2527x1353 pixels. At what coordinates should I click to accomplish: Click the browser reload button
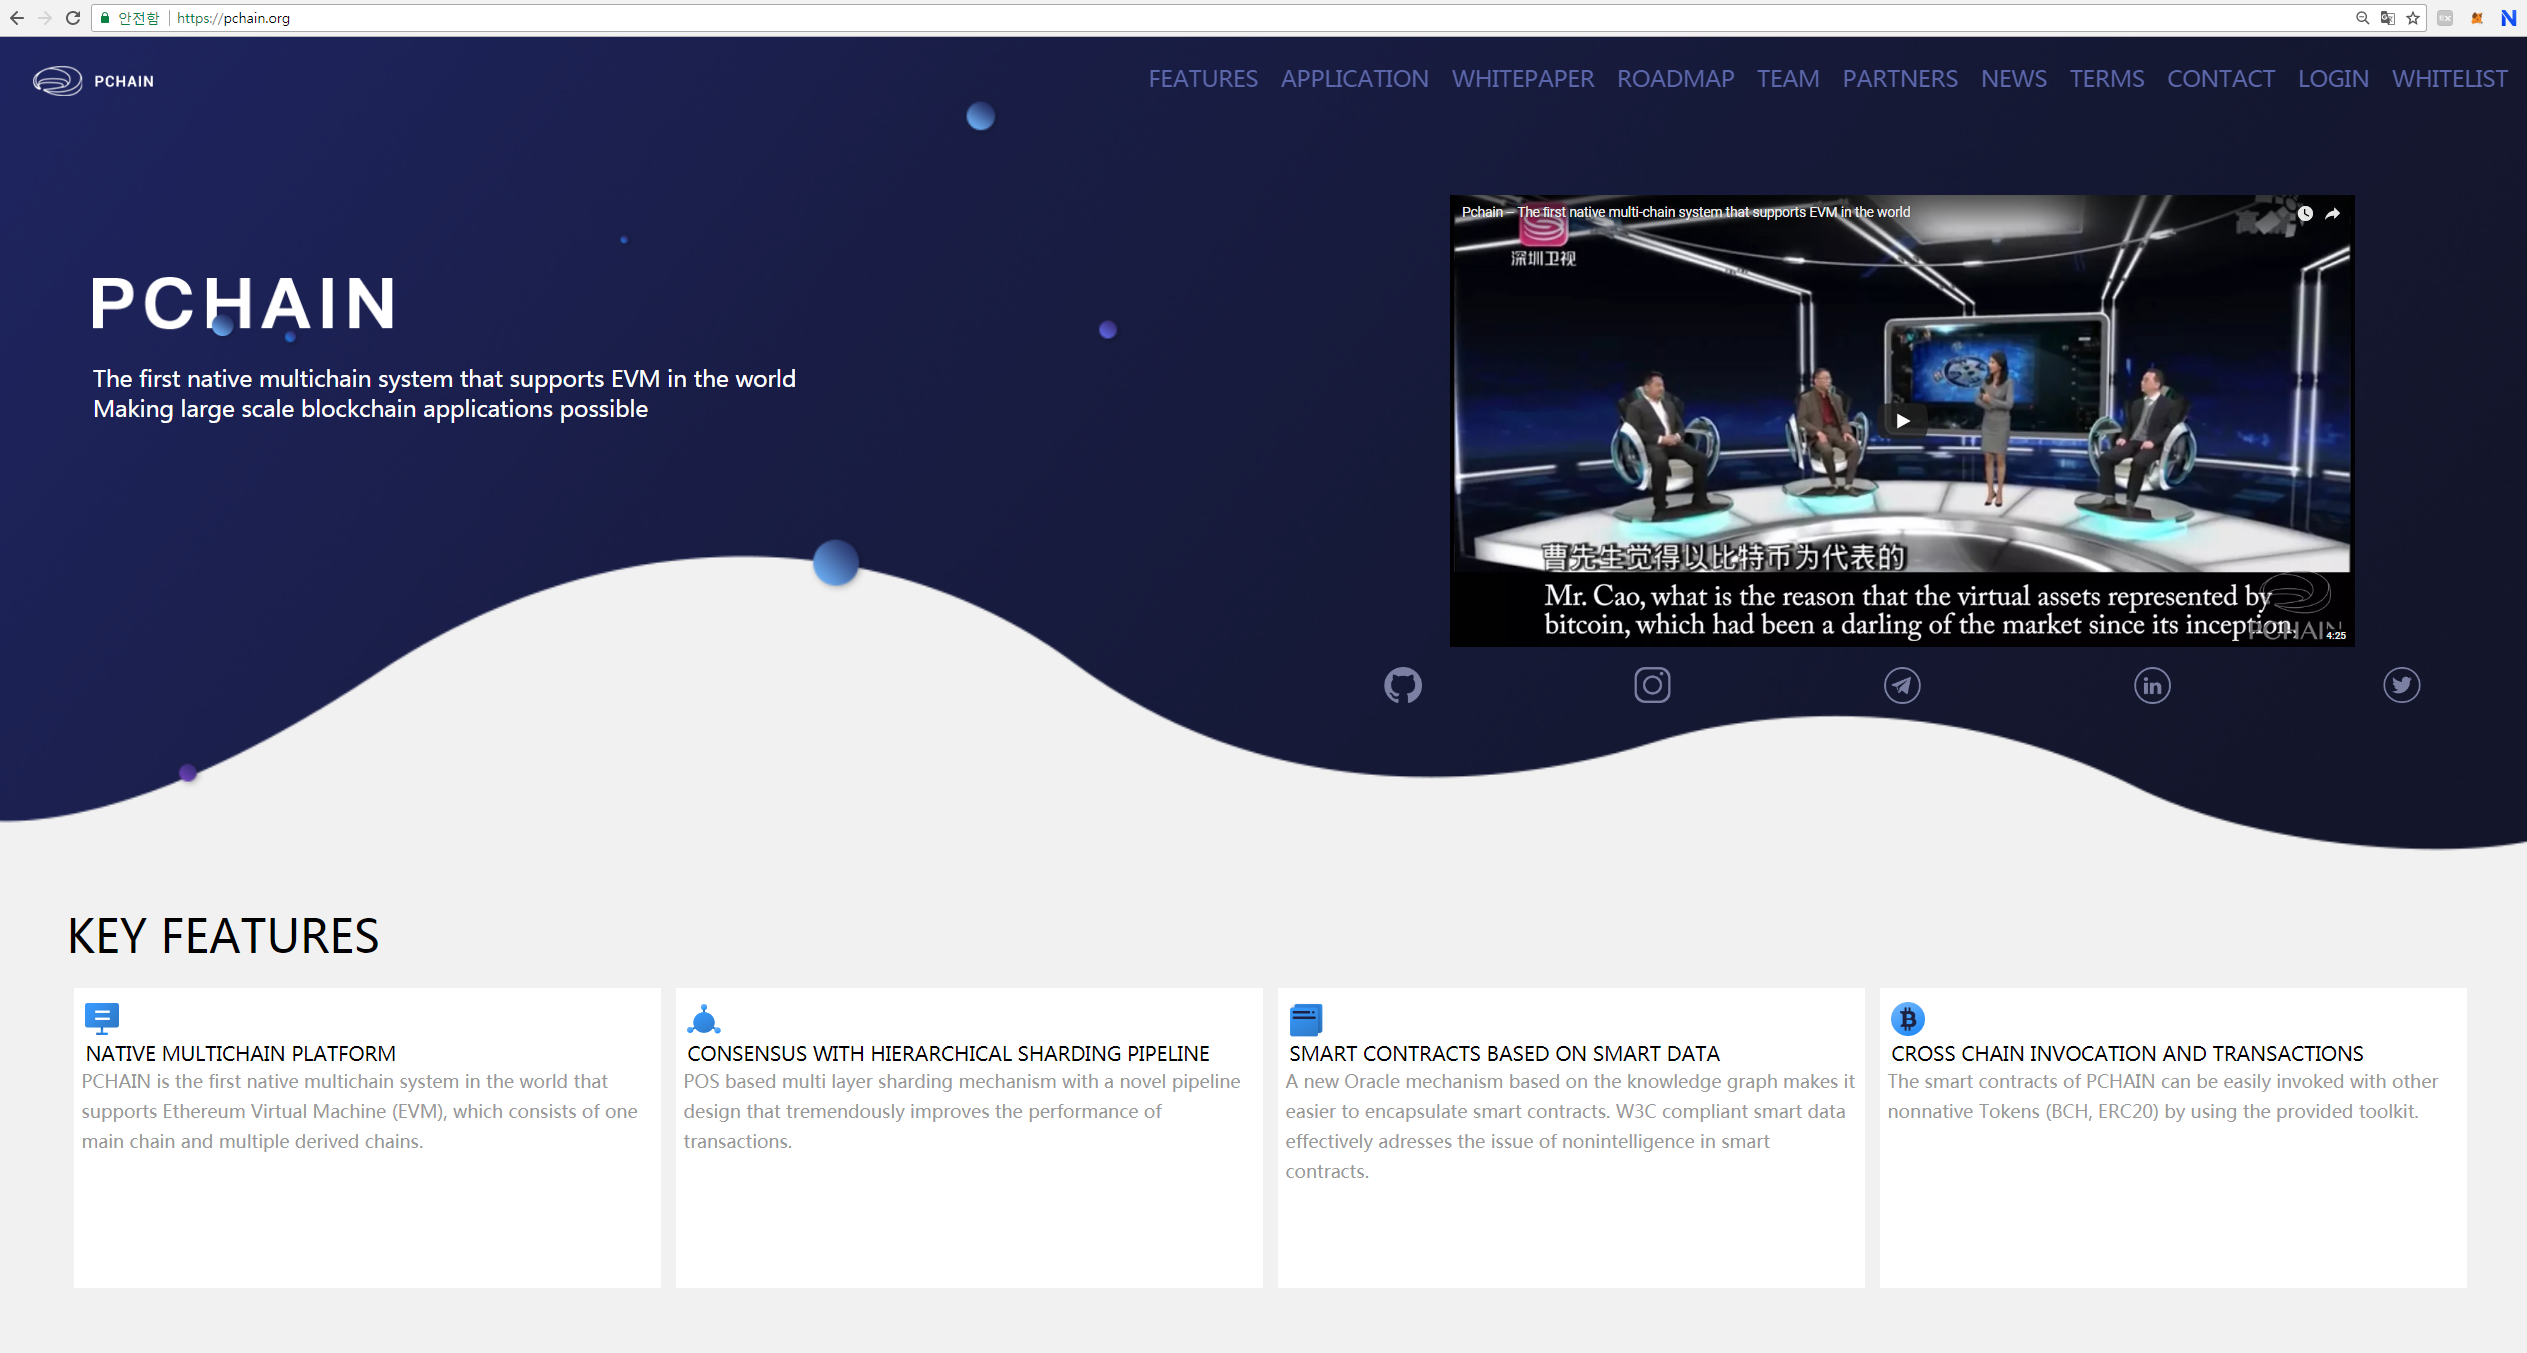pyautogui.click(x=73, y=18)
